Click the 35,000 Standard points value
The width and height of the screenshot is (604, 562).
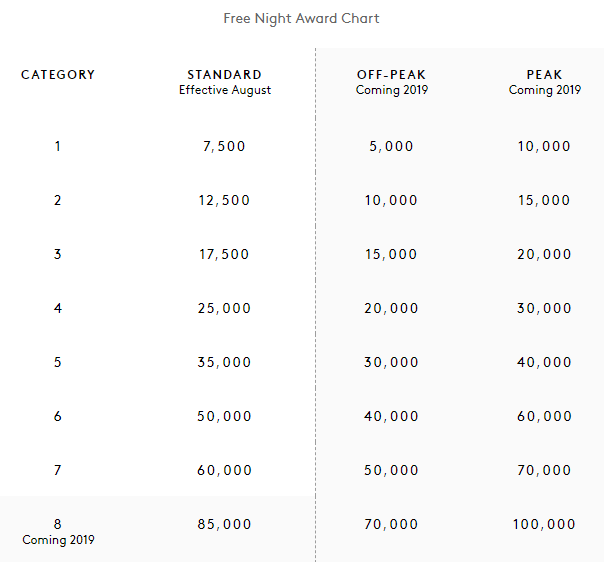225,362
